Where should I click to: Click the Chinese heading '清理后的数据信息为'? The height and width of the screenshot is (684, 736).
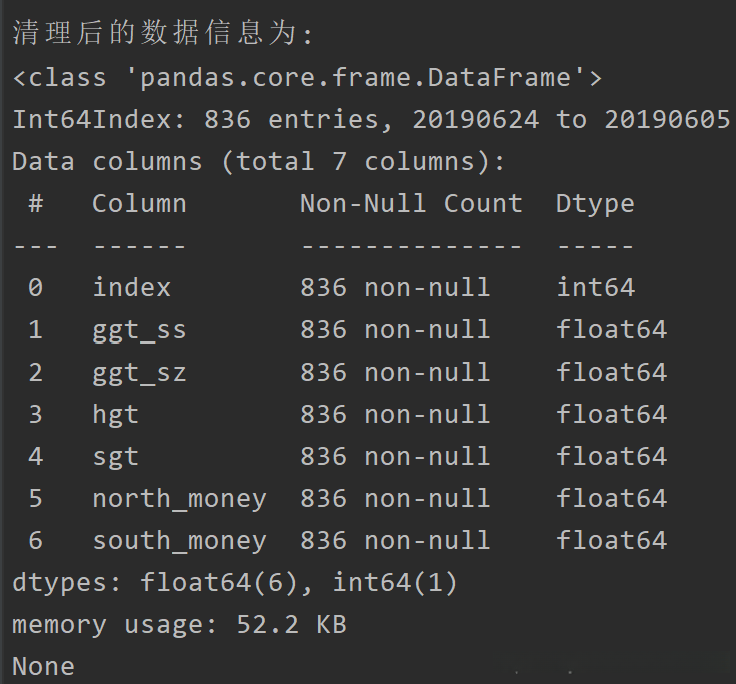tap(162, 33)
